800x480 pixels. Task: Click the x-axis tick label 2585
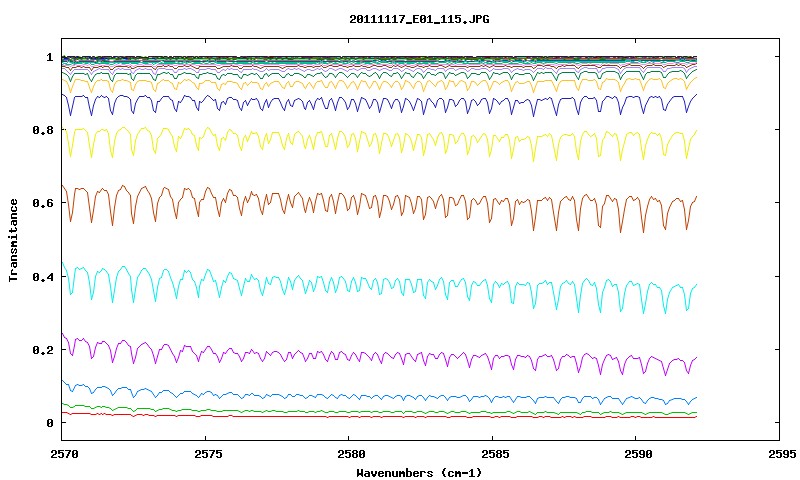495,454
